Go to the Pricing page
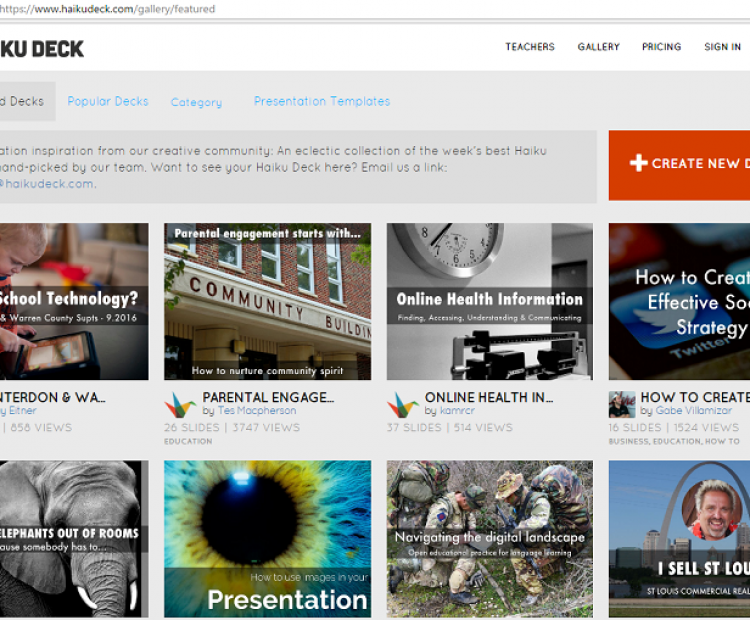Image resolution: width=750 pixels, height=620 pixels. 661,47
